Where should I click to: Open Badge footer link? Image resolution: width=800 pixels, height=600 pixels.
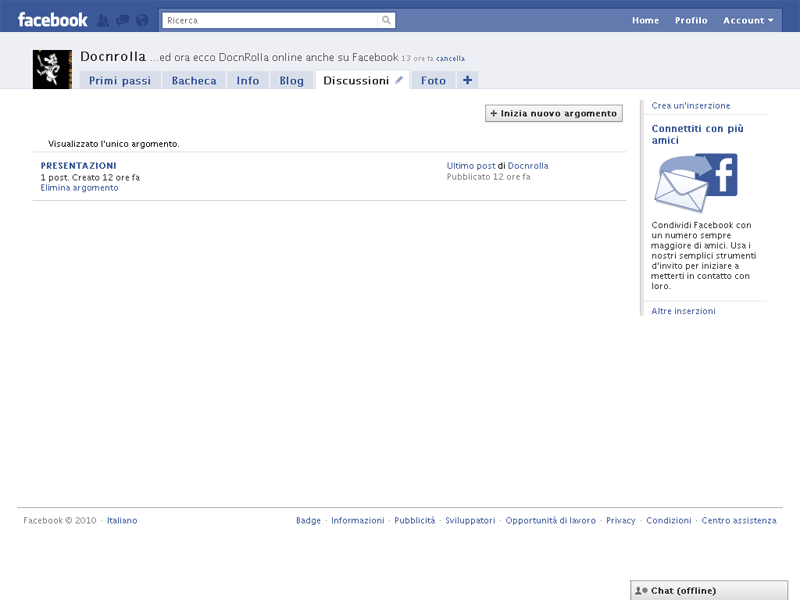pyautogui.click(x=308, y=520)
